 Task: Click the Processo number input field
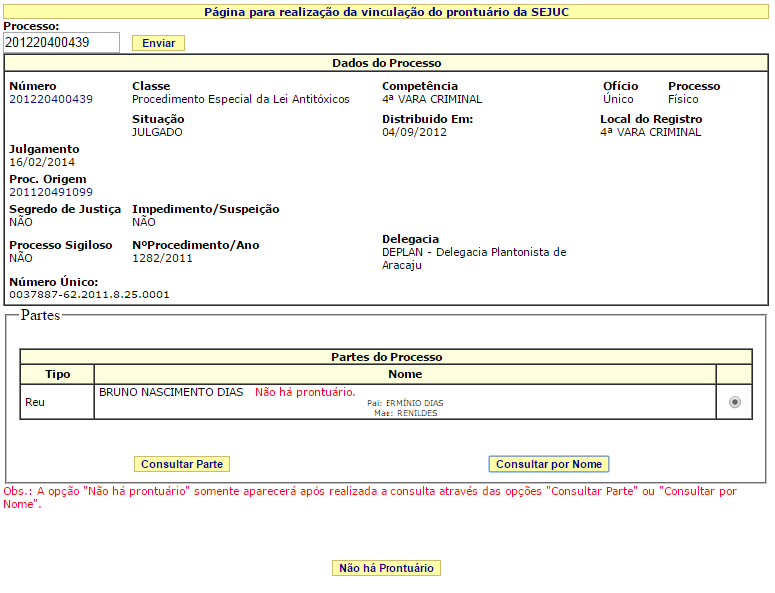click(x=61, y=43)
